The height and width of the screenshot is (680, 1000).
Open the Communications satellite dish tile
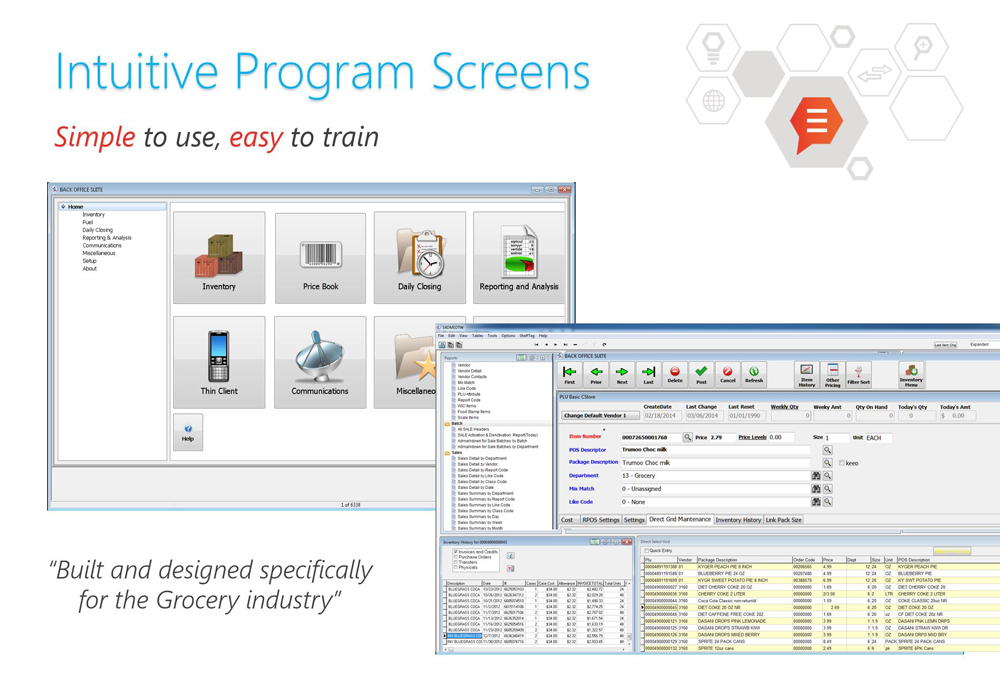click(320, 362)
